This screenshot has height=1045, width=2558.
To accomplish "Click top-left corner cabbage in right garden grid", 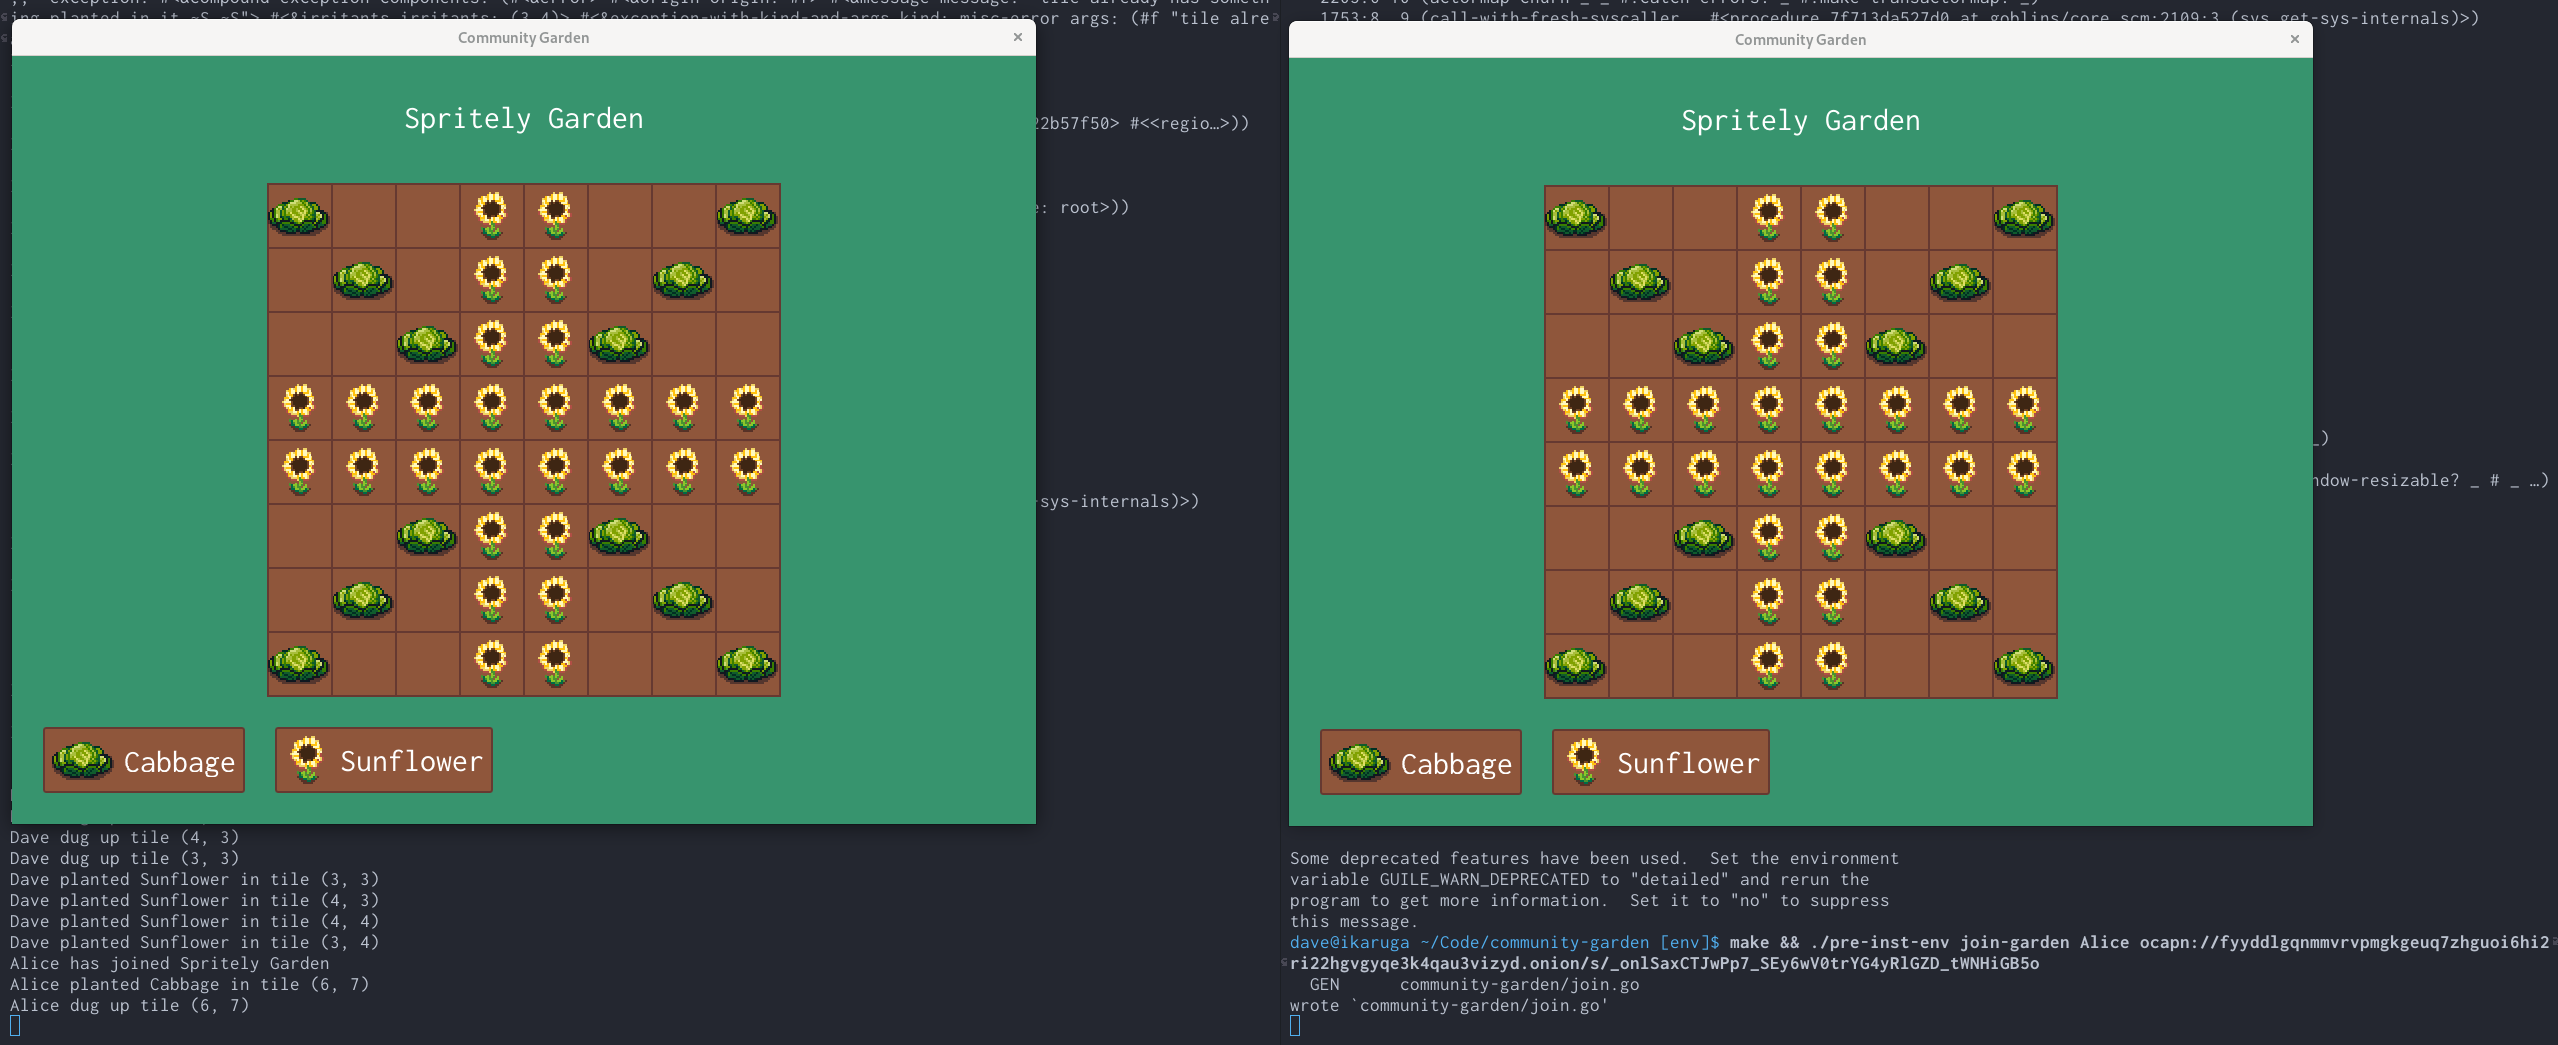I will (x=1576, y=218).
